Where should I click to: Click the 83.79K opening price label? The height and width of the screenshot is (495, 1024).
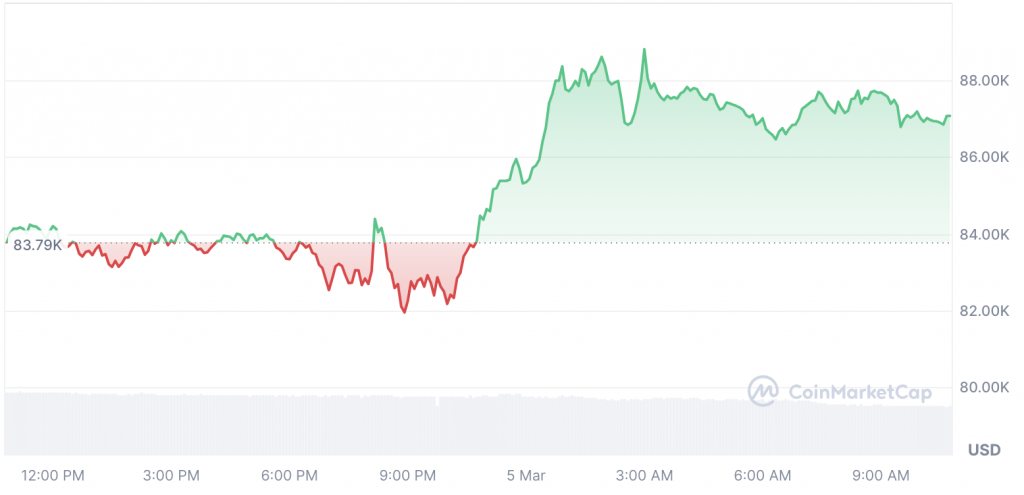tap(37, 244)
